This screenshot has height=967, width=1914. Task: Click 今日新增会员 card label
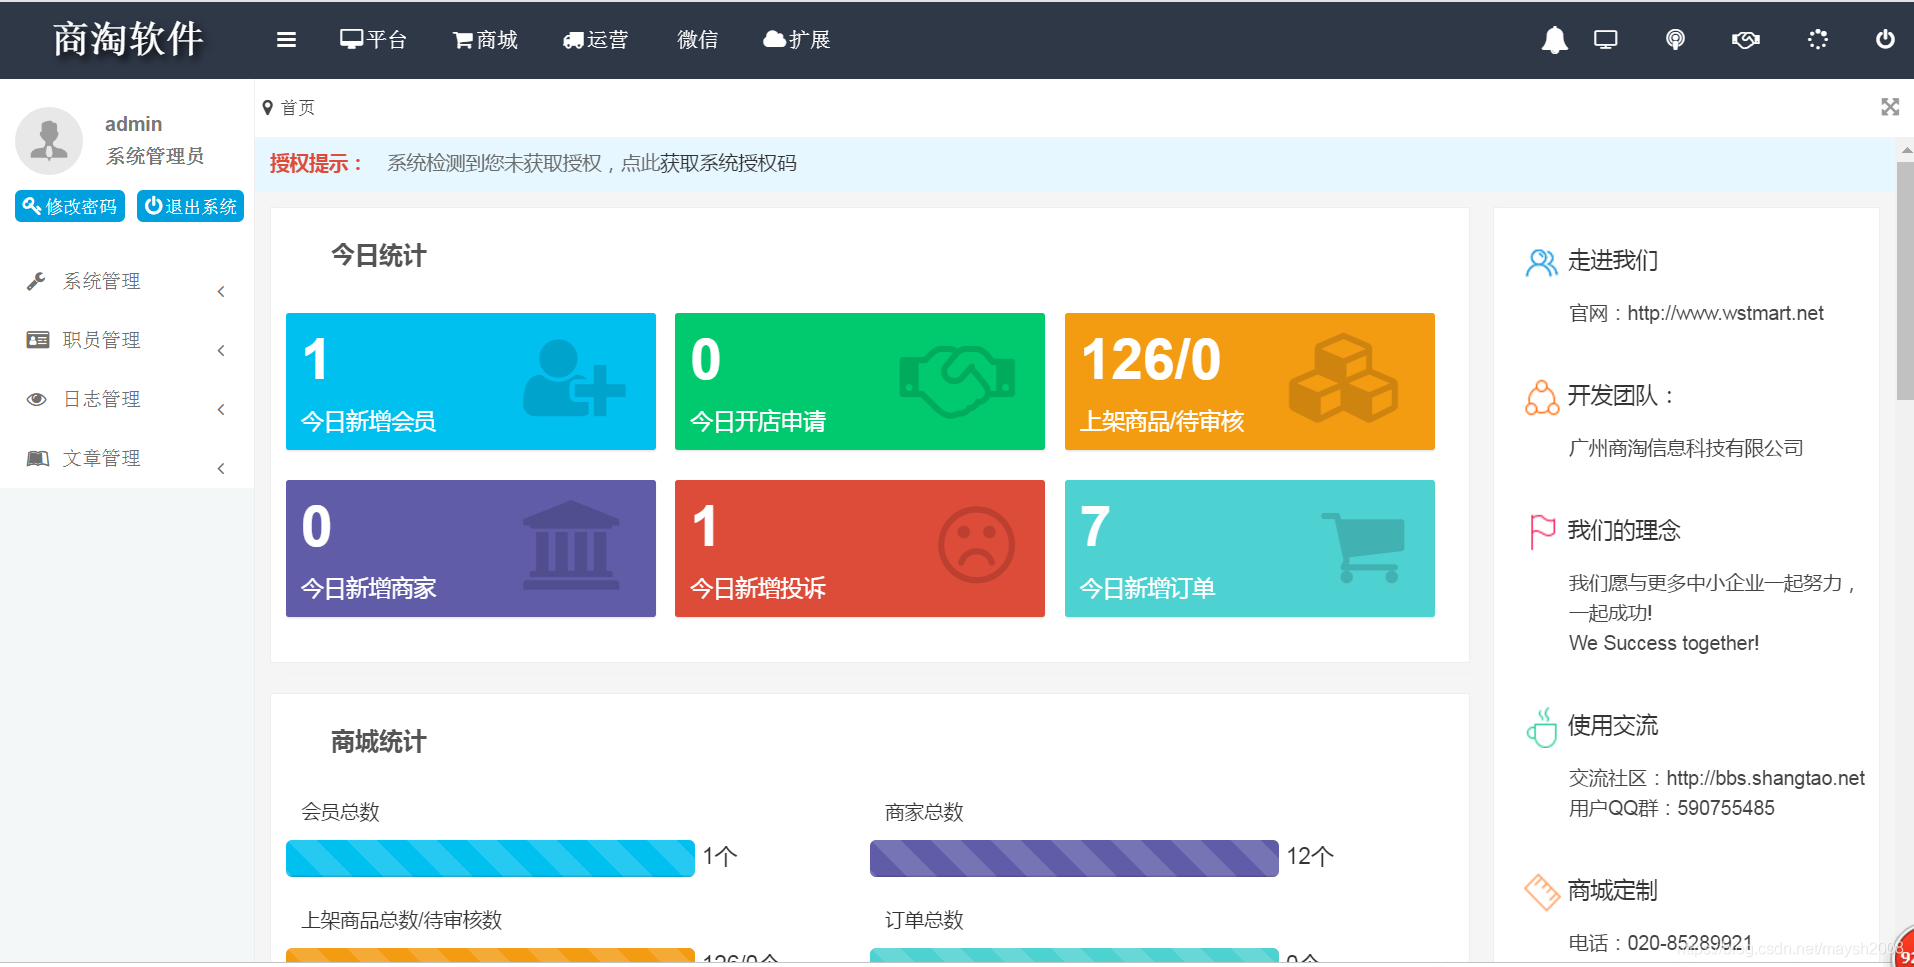click(x=368, y=422)
